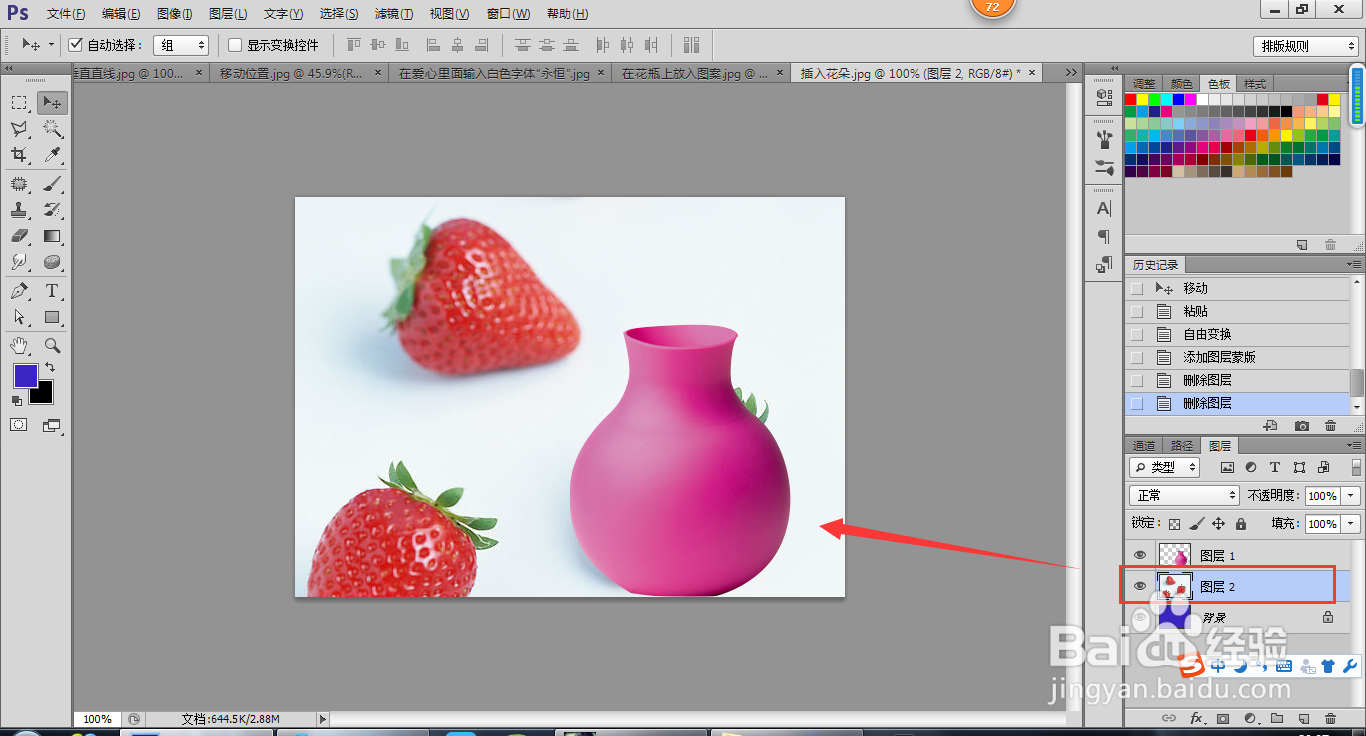Select the Gradient tool
This screenshot has width=1366, height=736.
pyautogui.click(x=52, y=236)
